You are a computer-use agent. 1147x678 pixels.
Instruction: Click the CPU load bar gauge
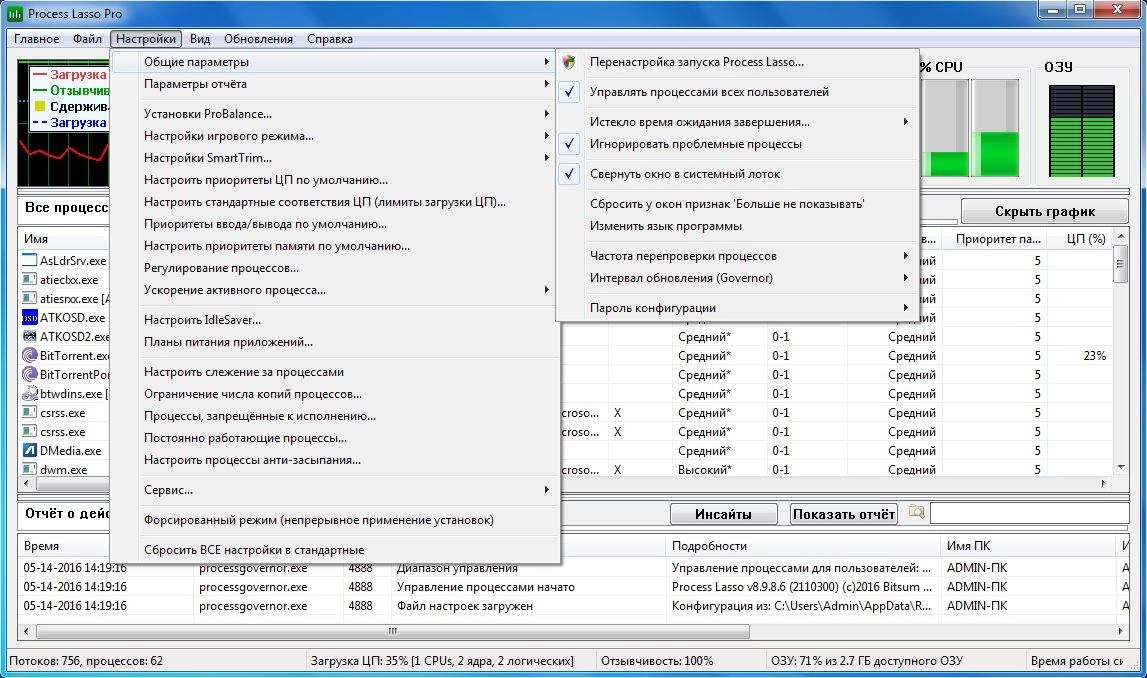click(x=969, y=128)
